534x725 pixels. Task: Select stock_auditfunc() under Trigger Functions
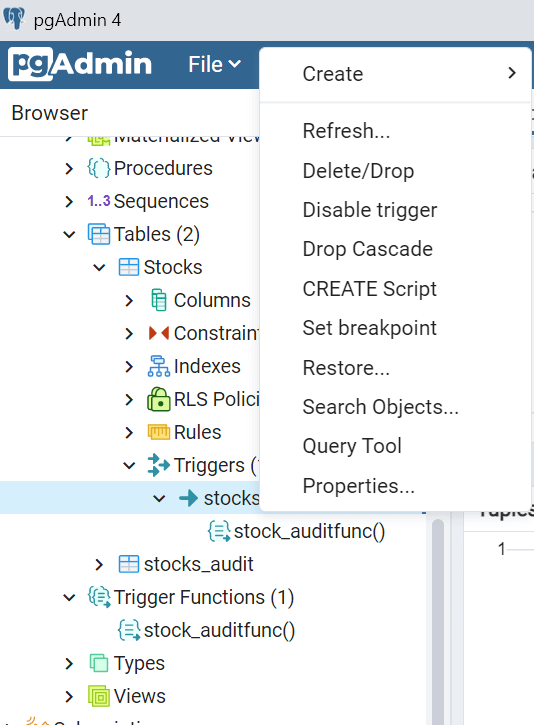[x=219, y=630]
